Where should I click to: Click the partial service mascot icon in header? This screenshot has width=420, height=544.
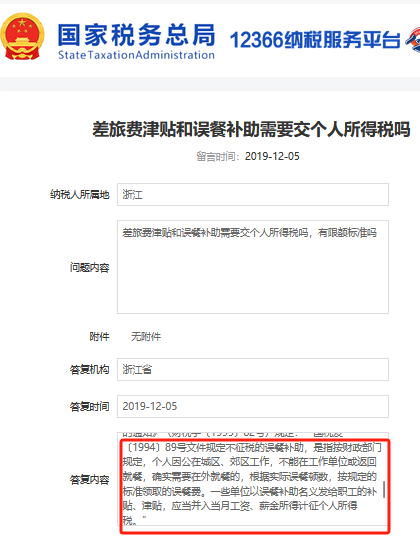pos(413,41)
